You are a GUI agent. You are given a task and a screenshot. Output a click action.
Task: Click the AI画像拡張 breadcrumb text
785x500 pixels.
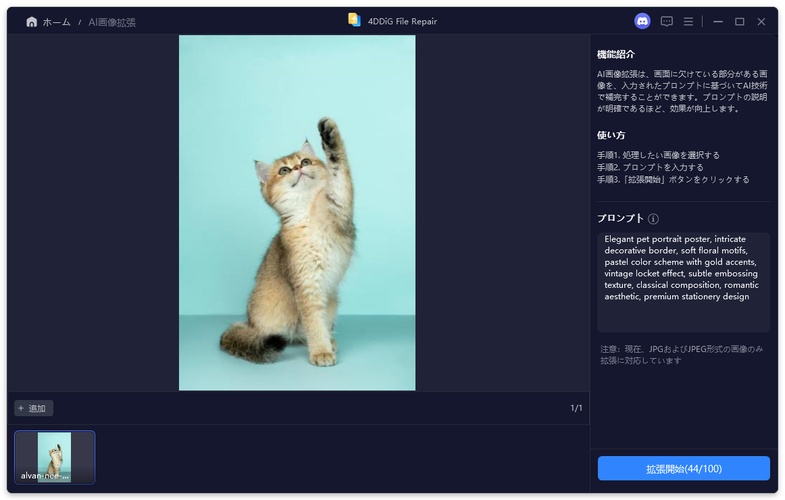point(112,23)
